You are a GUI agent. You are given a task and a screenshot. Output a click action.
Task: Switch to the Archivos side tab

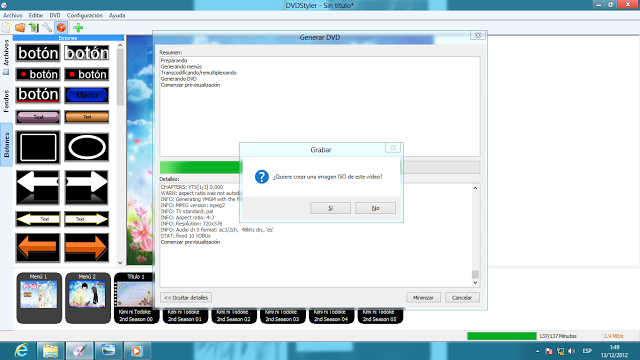6,57
